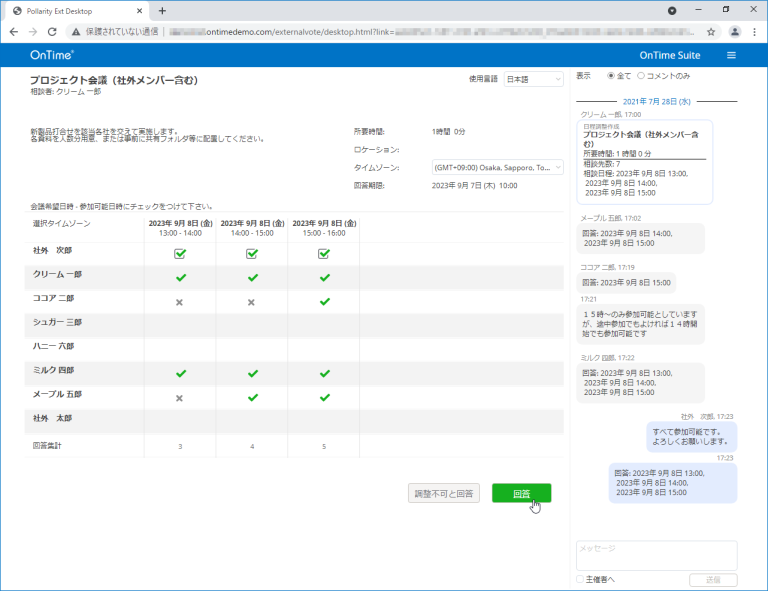Open a new tab with plus icon

point(162,11)
